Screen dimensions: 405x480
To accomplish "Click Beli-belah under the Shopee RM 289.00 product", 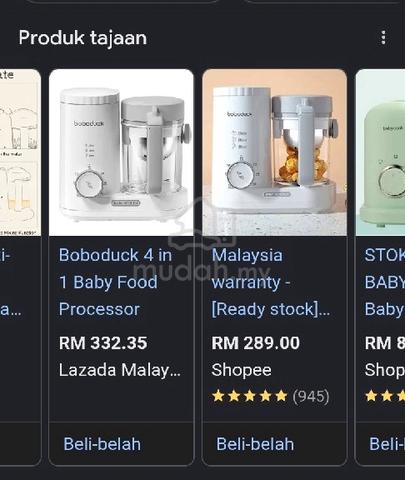I will pos(255,444).
